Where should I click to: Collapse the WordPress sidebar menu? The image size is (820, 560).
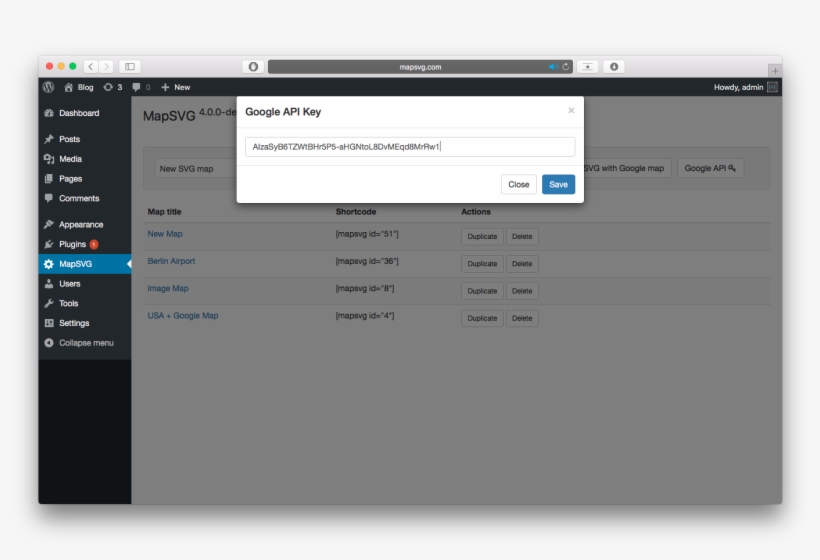tap(85, 343)
